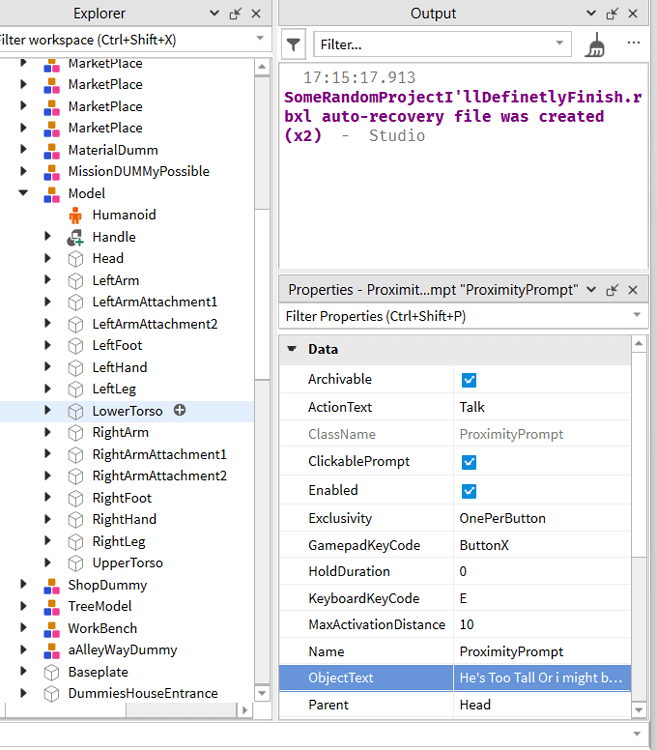Select the LeftHand tree item
This screenshot has width=657, height=750.
point(120,367)
